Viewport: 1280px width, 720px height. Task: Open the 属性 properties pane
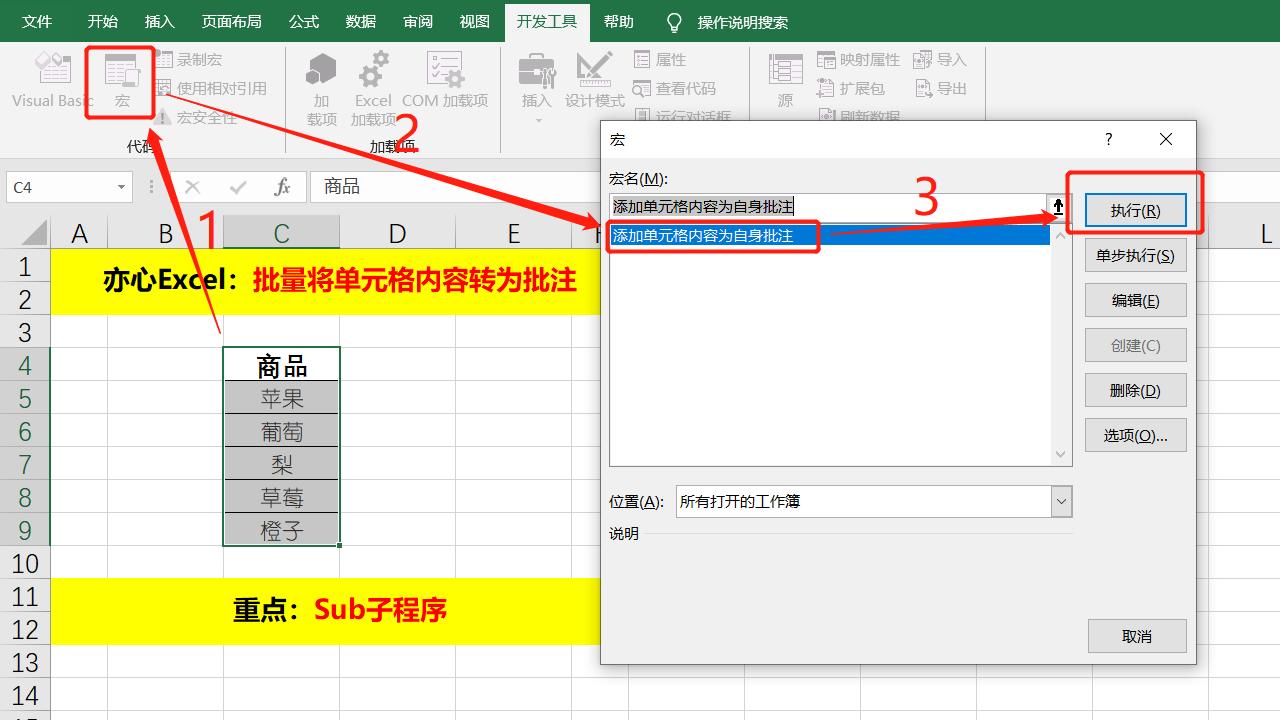pyautogui.click(x=660, y=59)
